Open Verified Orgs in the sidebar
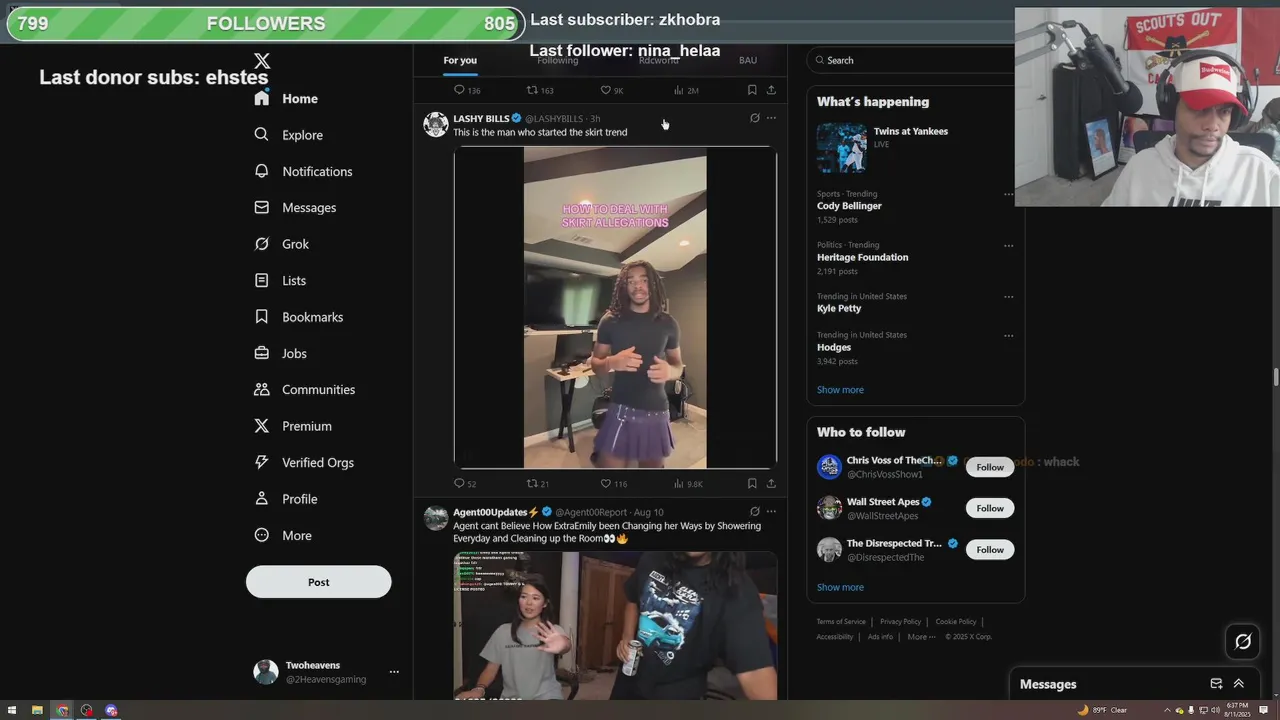This screenshot has height=720, width=1280. pos(303,463)
